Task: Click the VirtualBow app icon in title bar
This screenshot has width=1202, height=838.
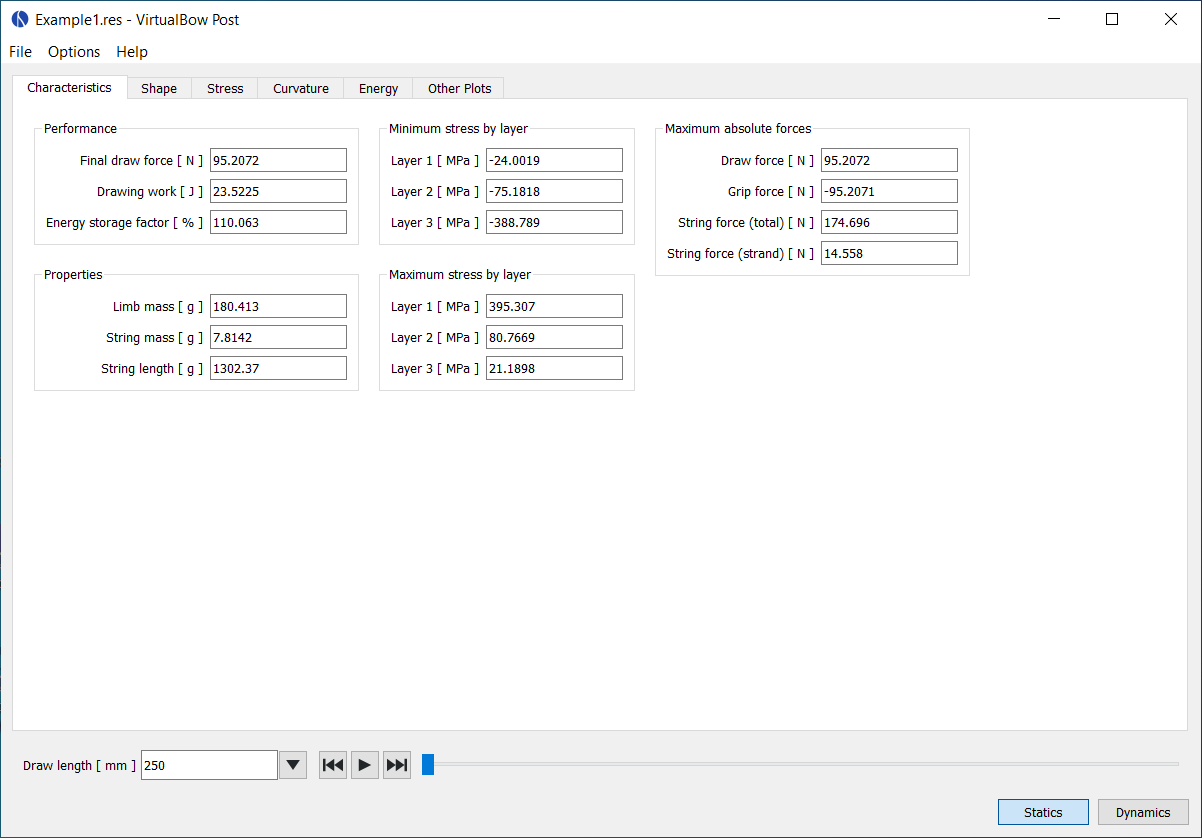Action: [19, 19]
